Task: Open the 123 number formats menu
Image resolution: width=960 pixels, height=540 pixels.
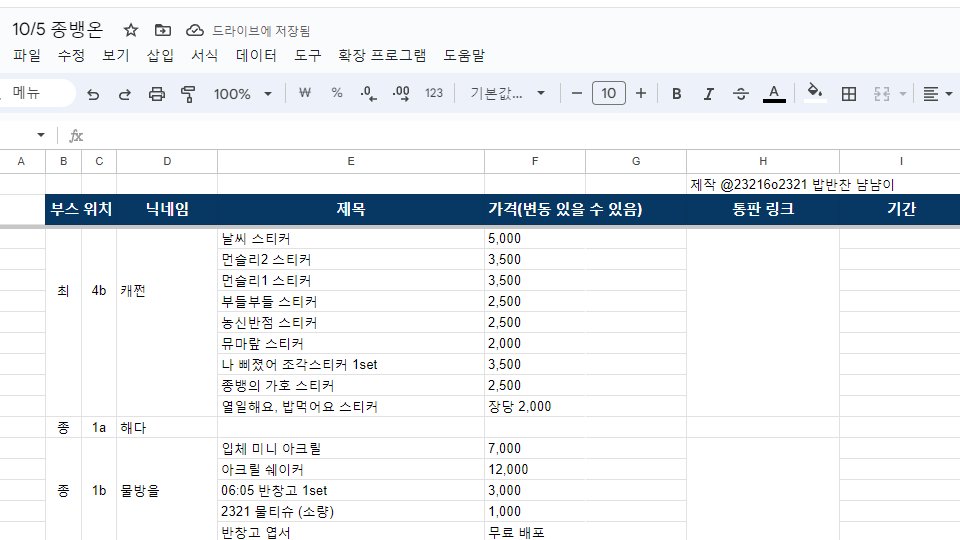Action: click(x=433, y=93)
